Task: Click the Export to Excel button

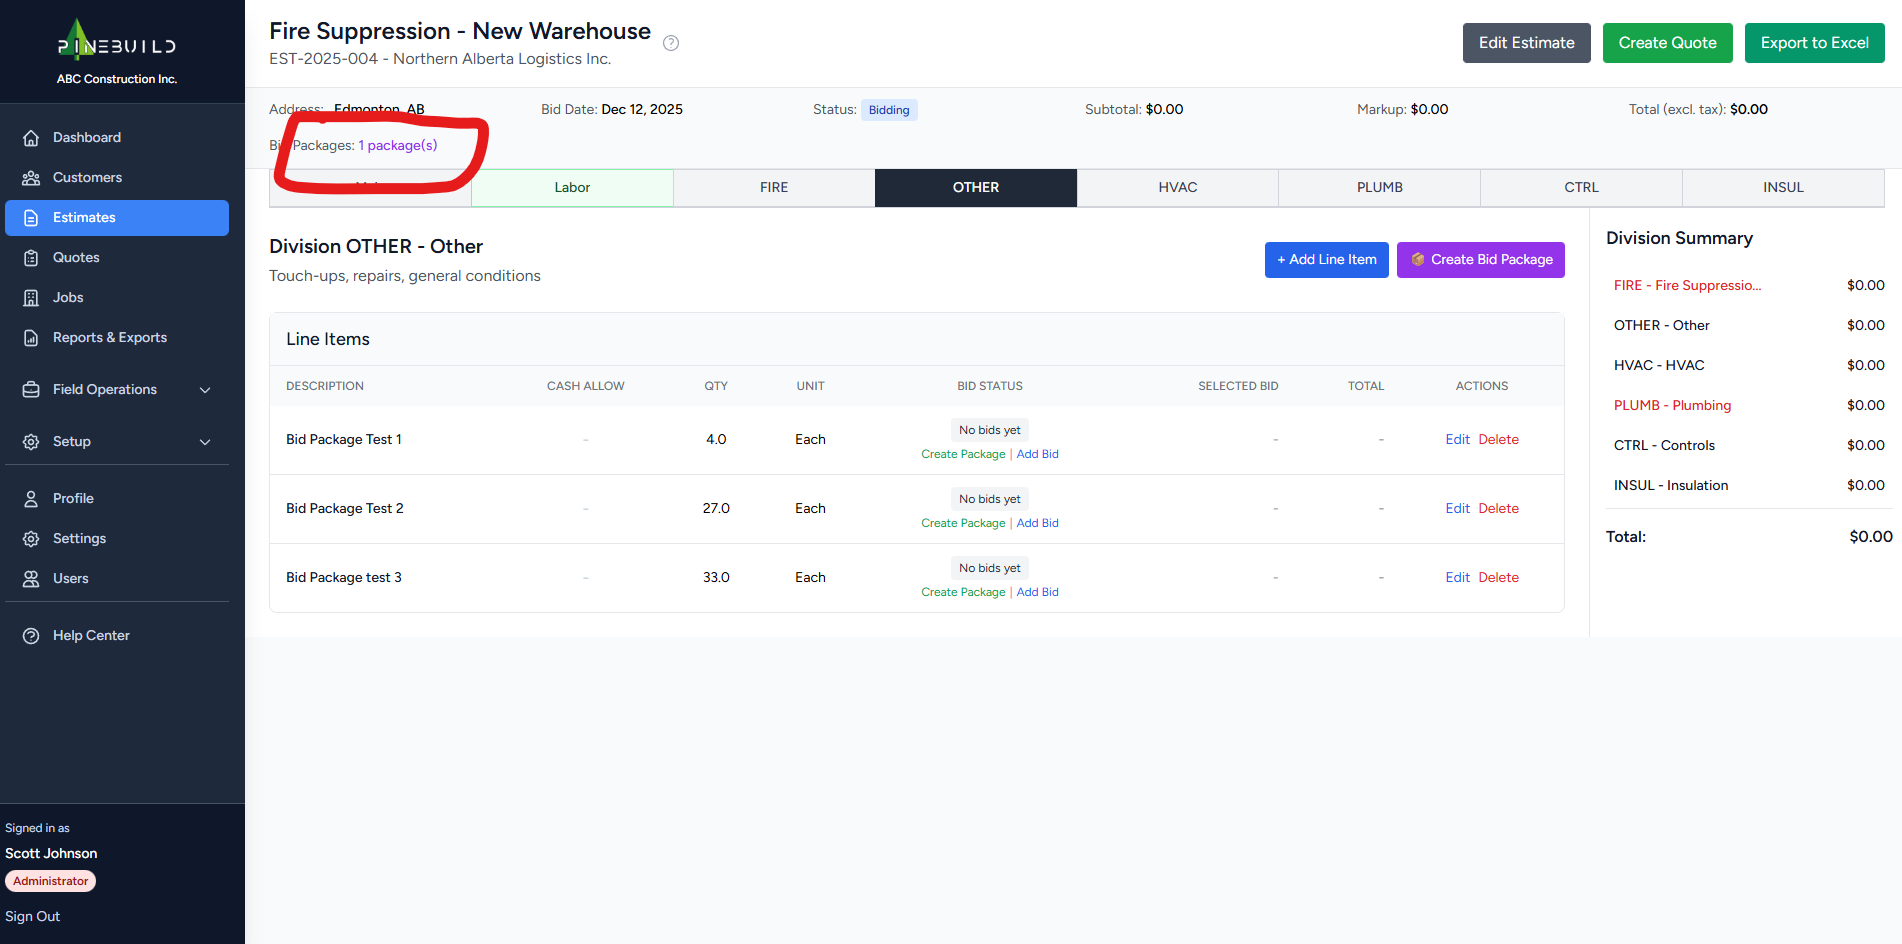Action: pos(1814,43)
